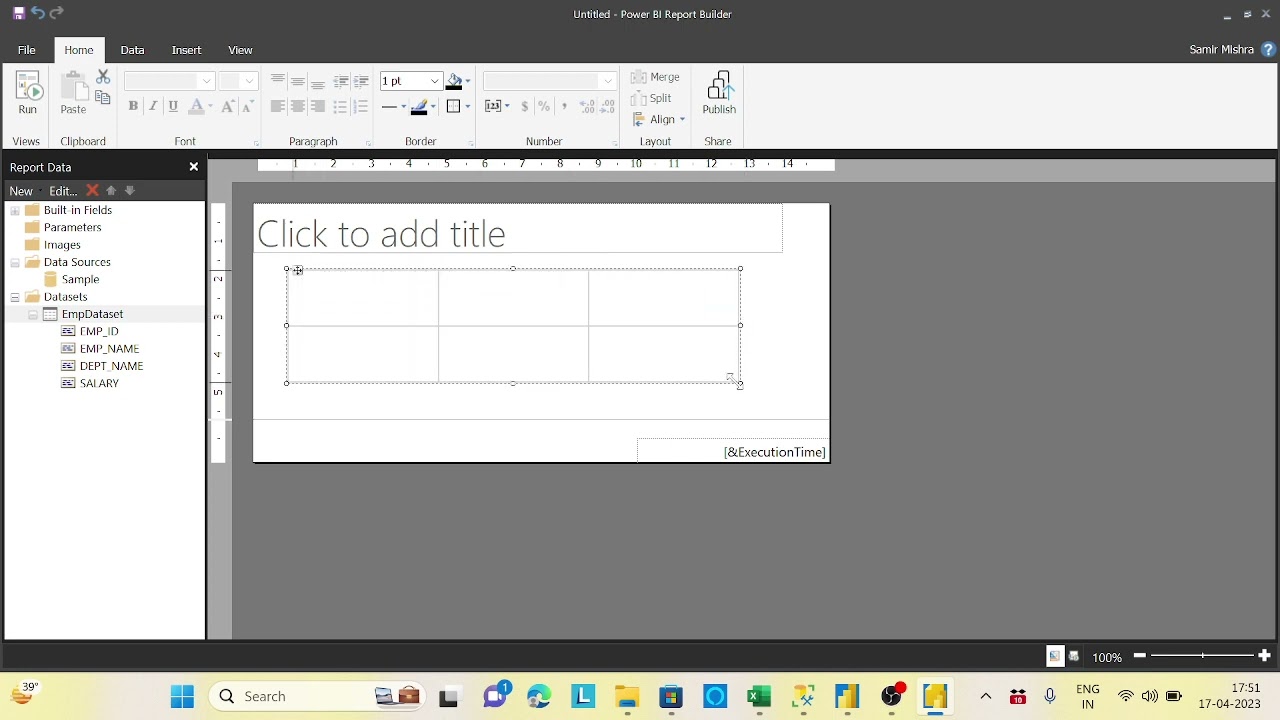This screenshot has height=720, width=1280.
Task: Open the File menu
Action: 27,50
